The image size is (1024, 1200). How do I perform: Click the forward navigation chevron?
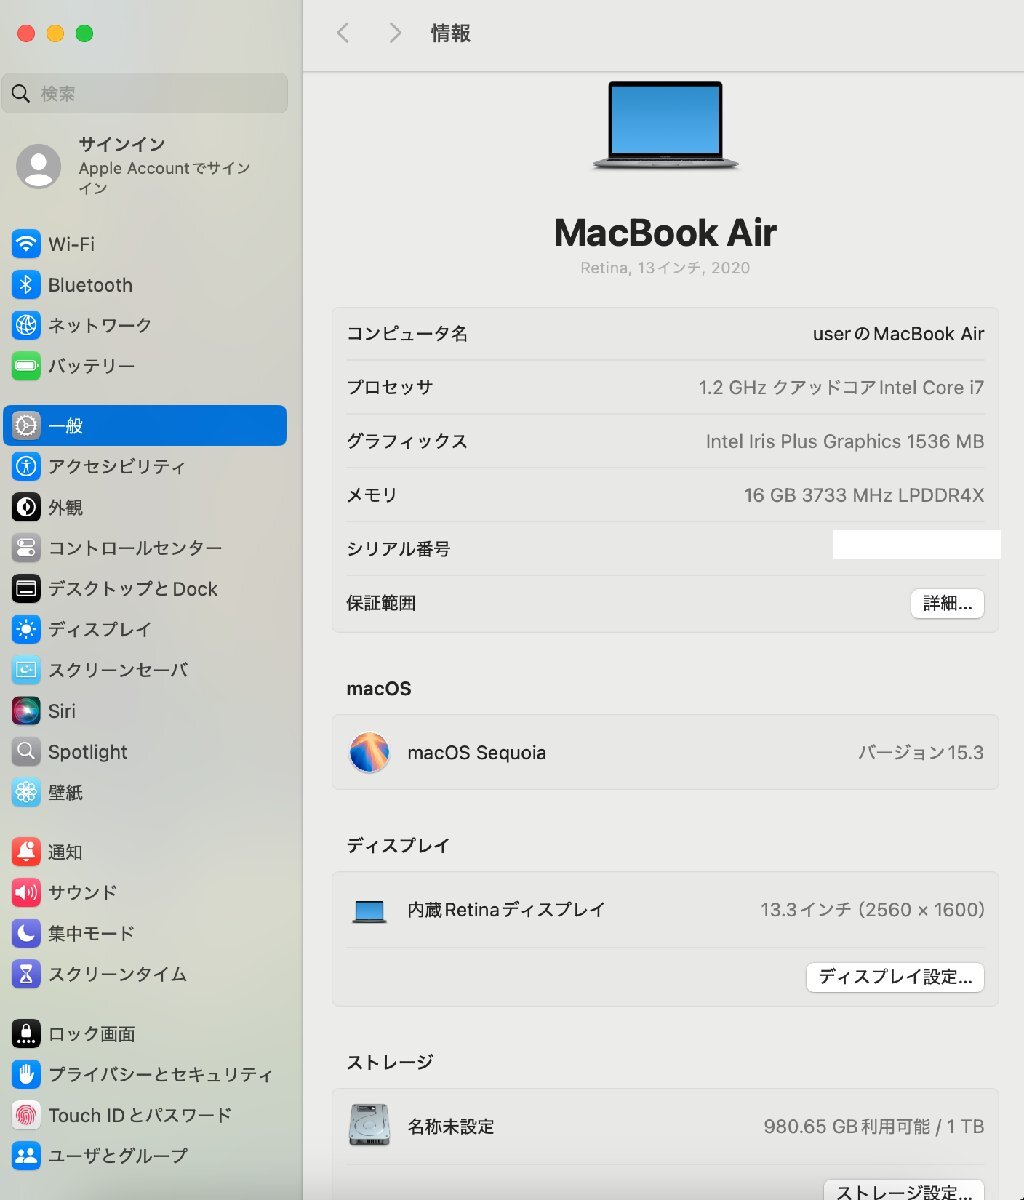[394, 33]
